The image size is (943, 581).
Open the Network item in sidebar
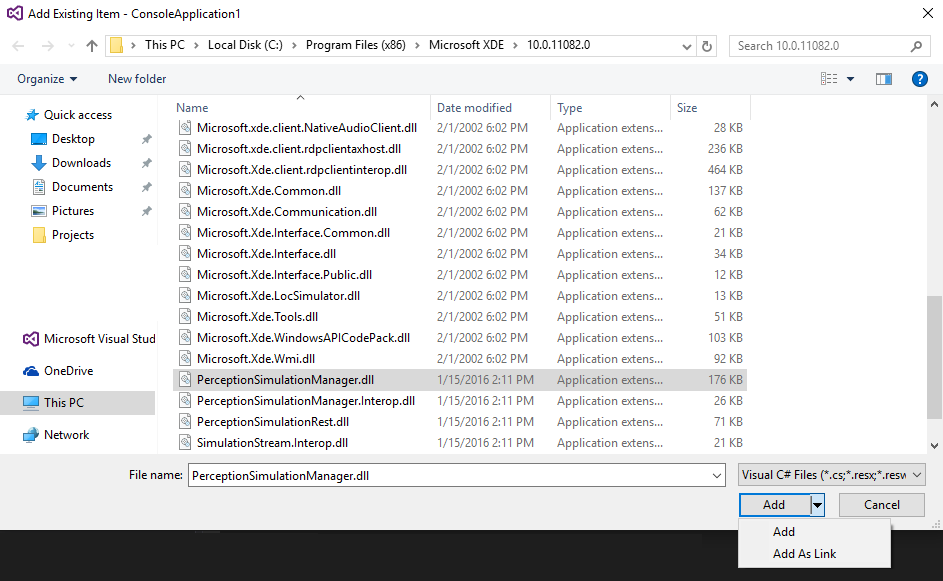(x=64, y=435)
